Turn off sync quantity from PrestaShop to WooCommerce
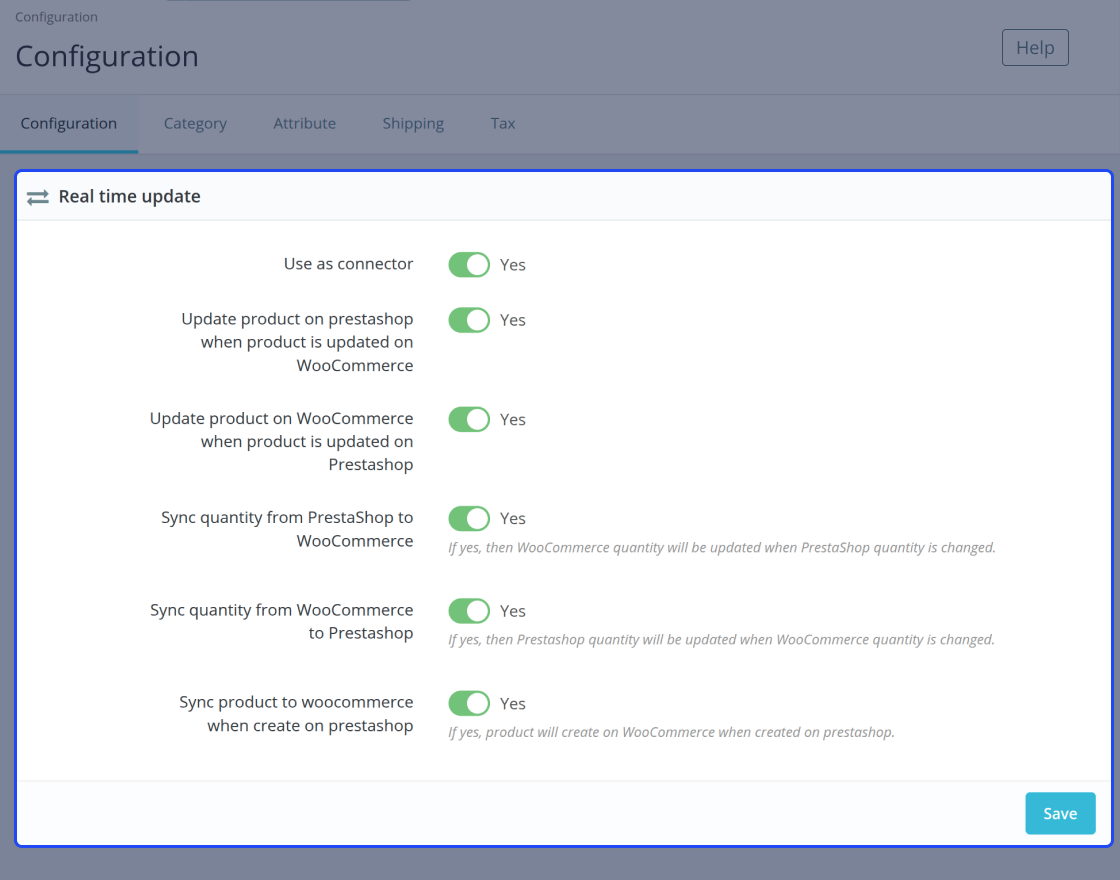Viewport: 1120px width, 880px height. pos(469,519)
